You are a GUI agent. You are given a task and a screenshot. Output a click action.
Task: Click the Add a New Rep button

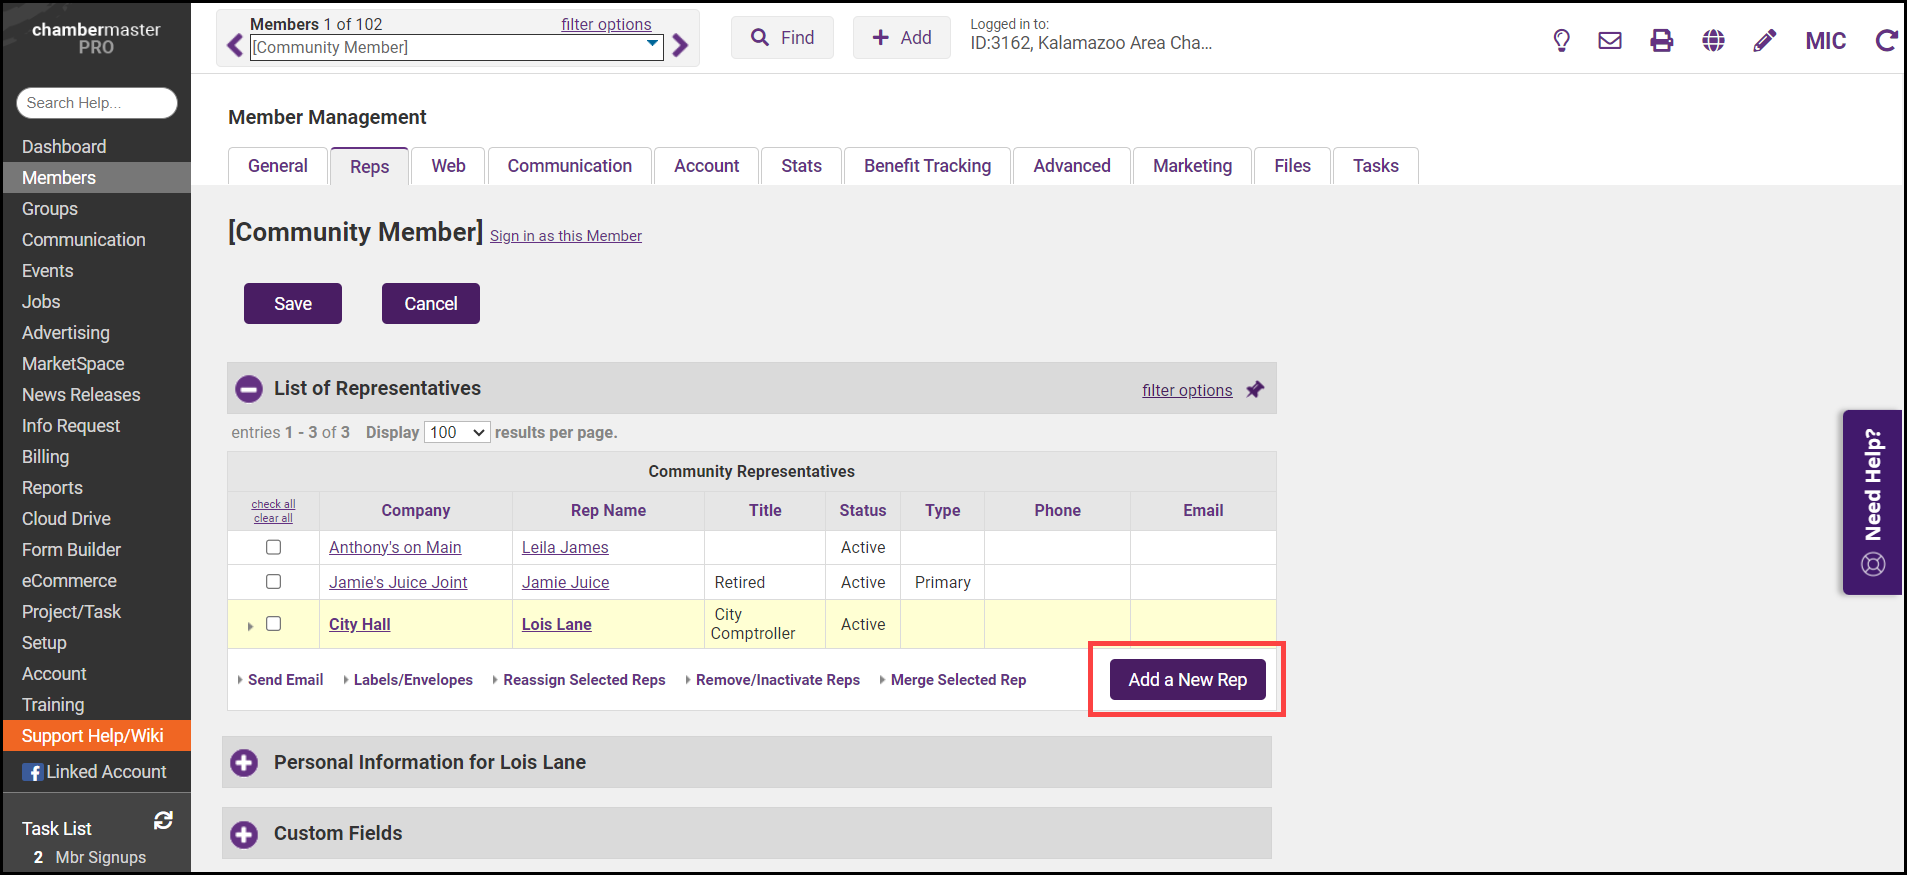coord(1187,680)
